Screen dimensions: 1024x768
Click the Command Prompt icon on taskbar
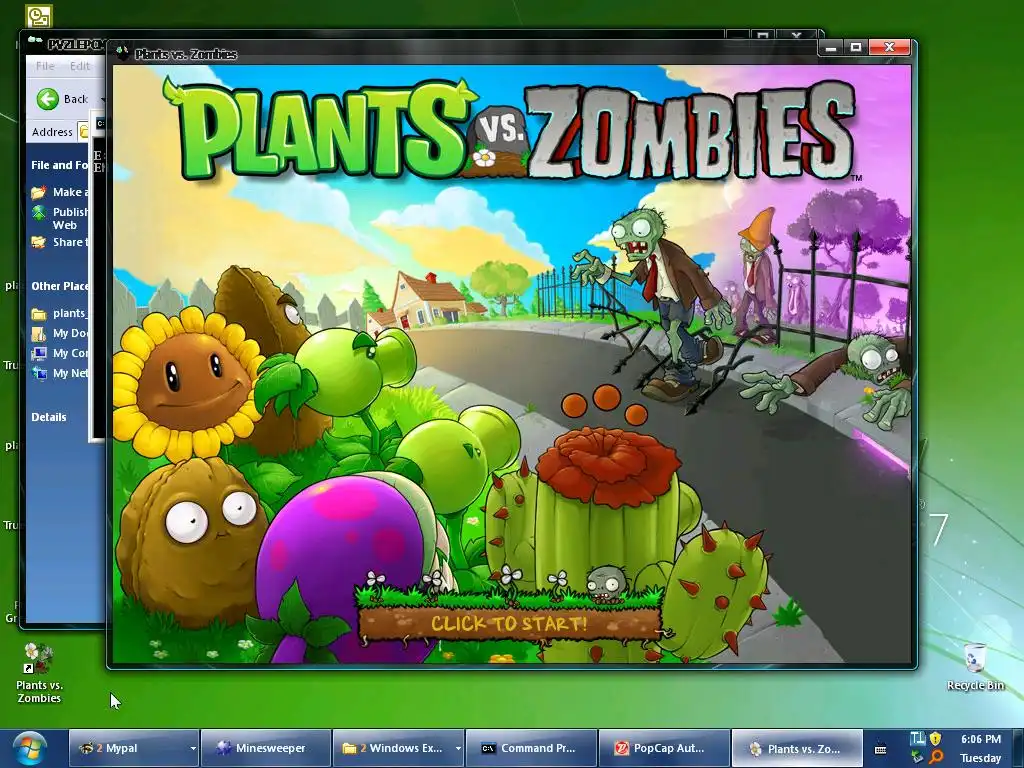pos(488,748)
